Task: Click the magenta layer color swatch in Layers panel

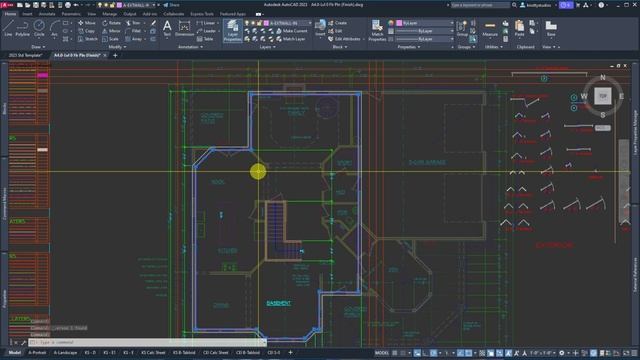Action: [x=267, y=23]
